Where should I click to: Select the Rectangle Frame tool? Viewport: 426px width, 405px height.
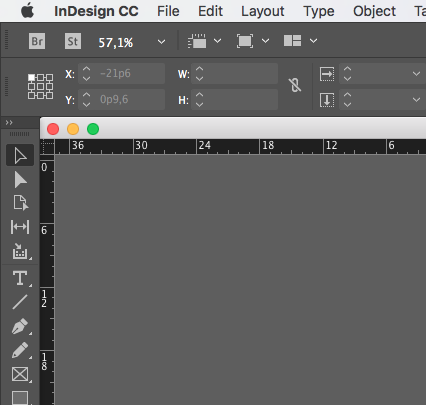click(20, 374)
